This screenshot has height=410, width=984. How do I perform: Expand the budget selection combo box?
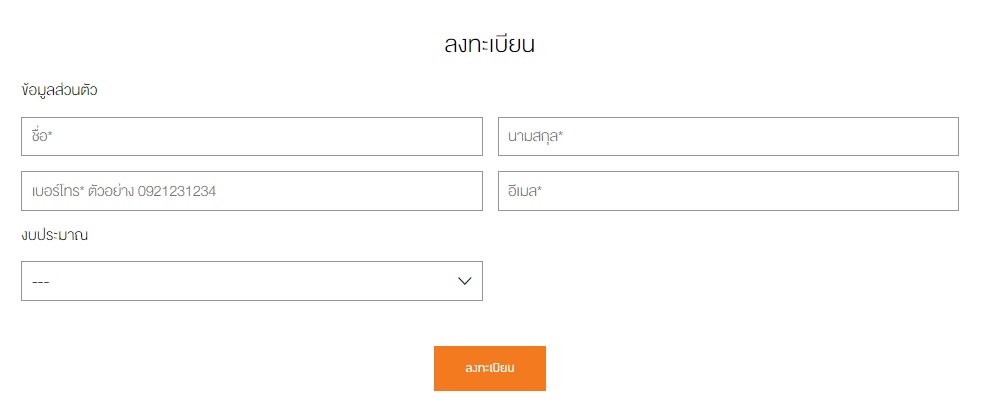251,281
